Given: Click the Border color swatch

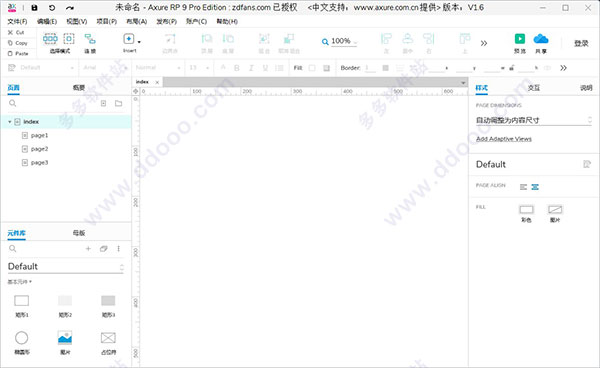Looking at the screenshot, I should coord(385,68).
